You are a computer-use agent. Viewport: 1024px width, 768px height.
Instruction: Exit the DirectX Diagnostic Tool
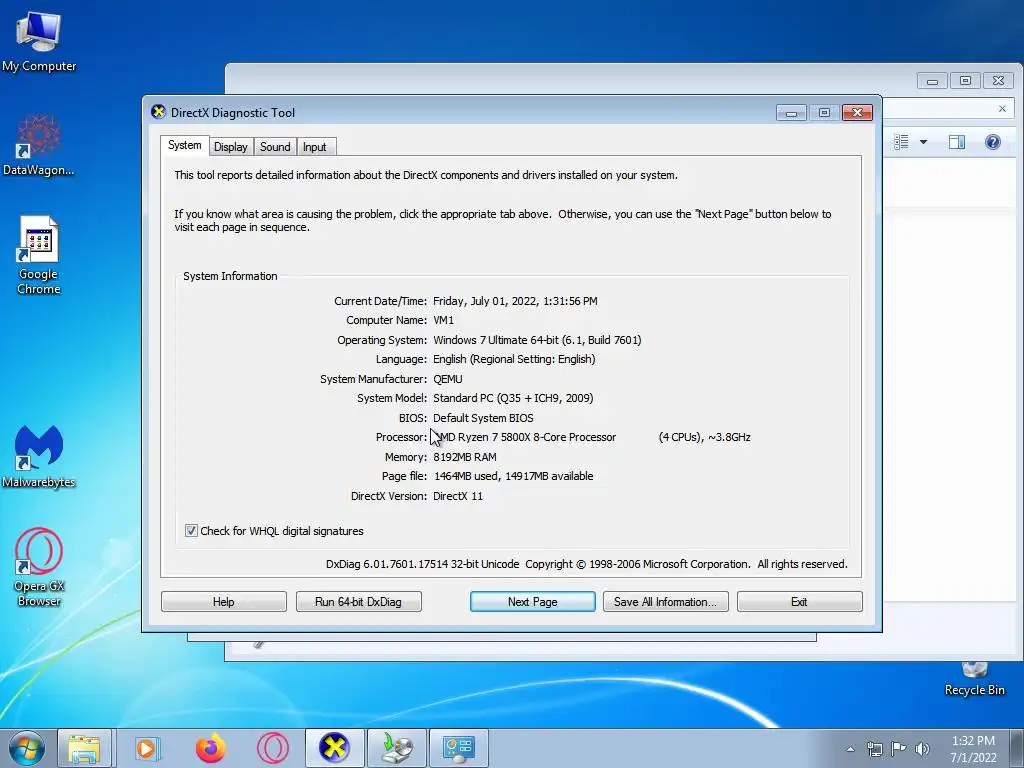click(x=799, y=601)
